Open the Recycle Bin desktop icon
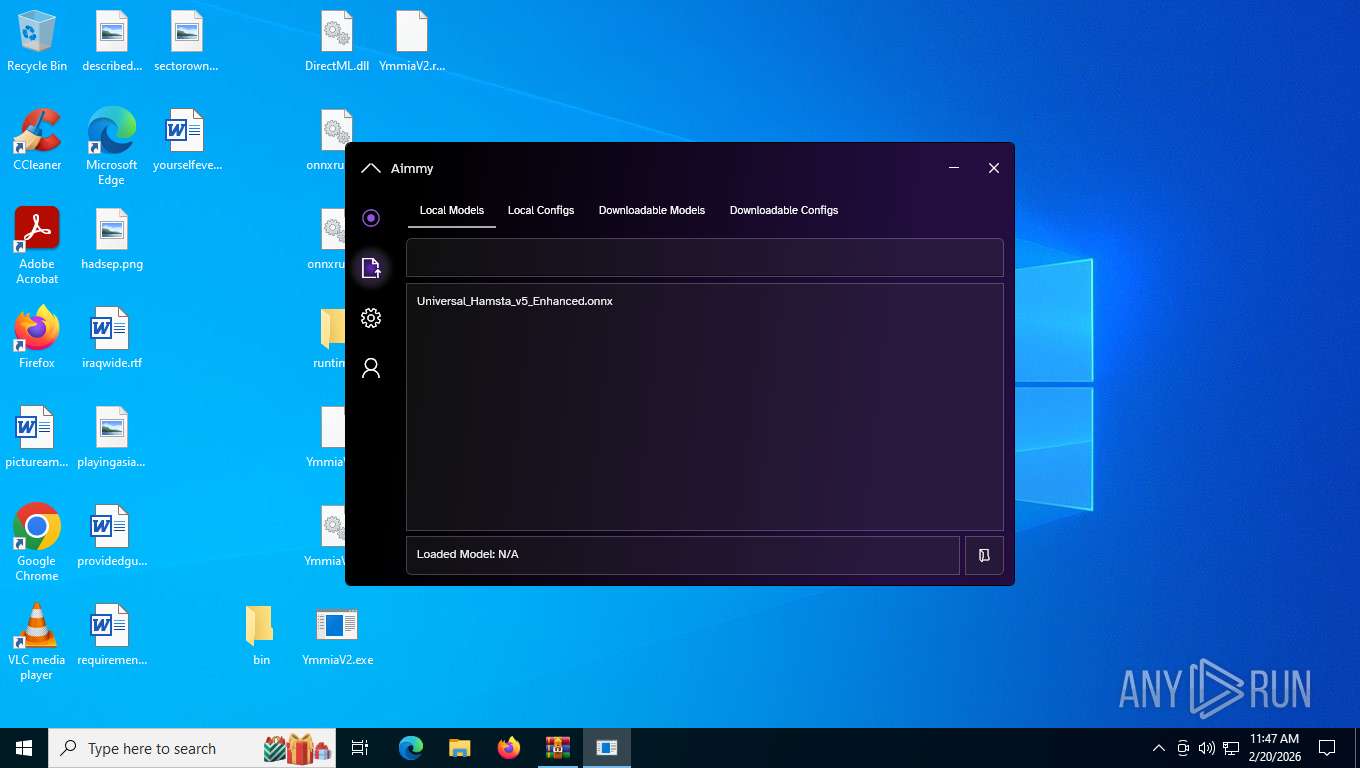Image resolution: width=1360 pixels, height=768 pixels. 37,41
